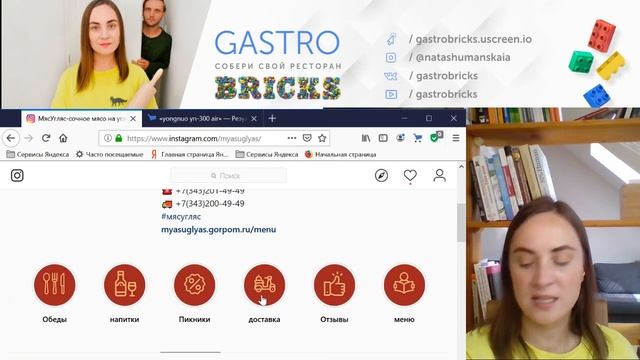640x360 pixels.
Task: Close the yongnuo yn-300 air tab
Action: (254, 119)
